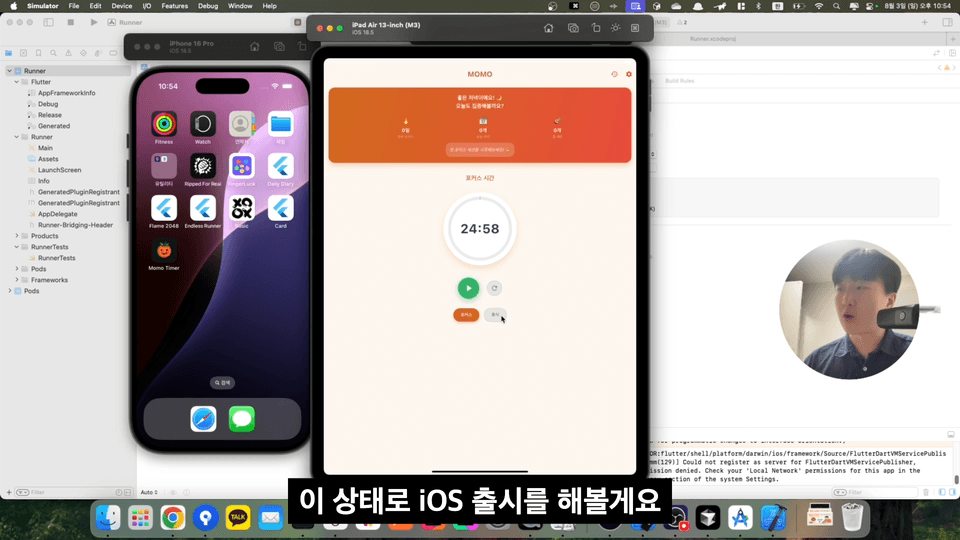Open the Xcode find navigator
Screen dimensions: 960x540
click(x=53, y=53)
